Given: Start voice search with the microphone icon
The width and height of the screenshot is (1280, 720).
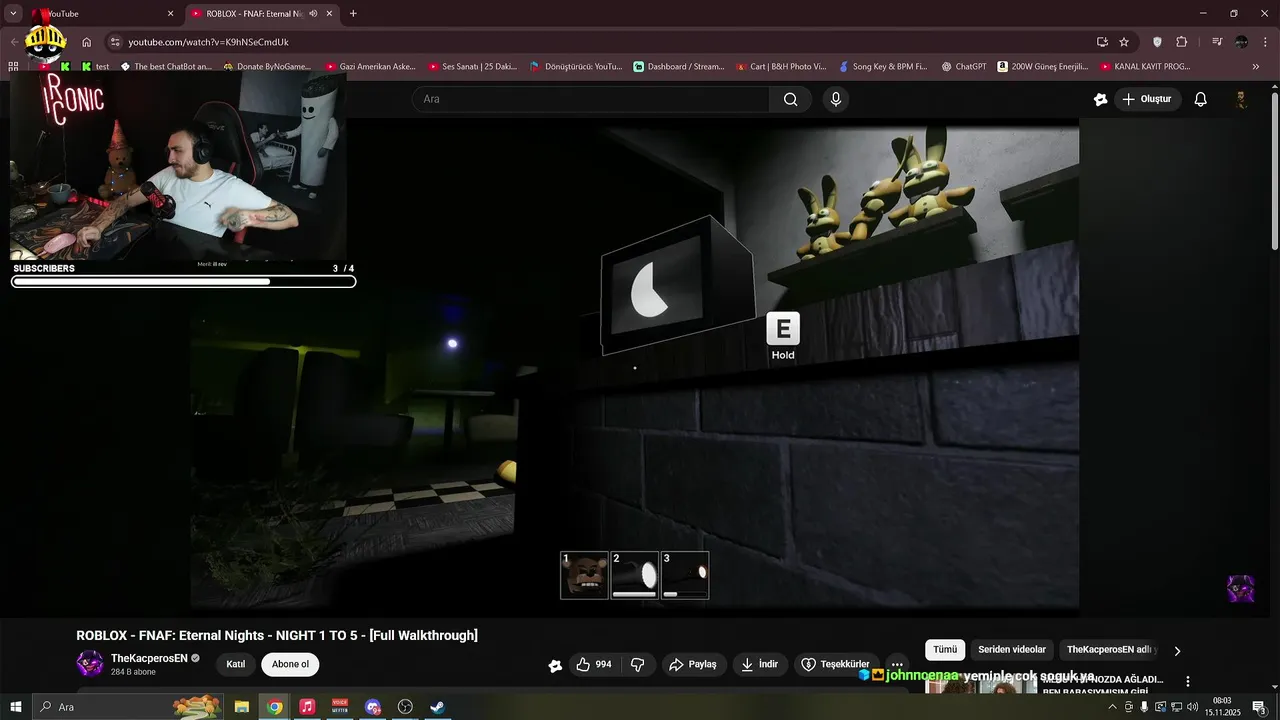Looking at the screenshot, I should (836, 99).
